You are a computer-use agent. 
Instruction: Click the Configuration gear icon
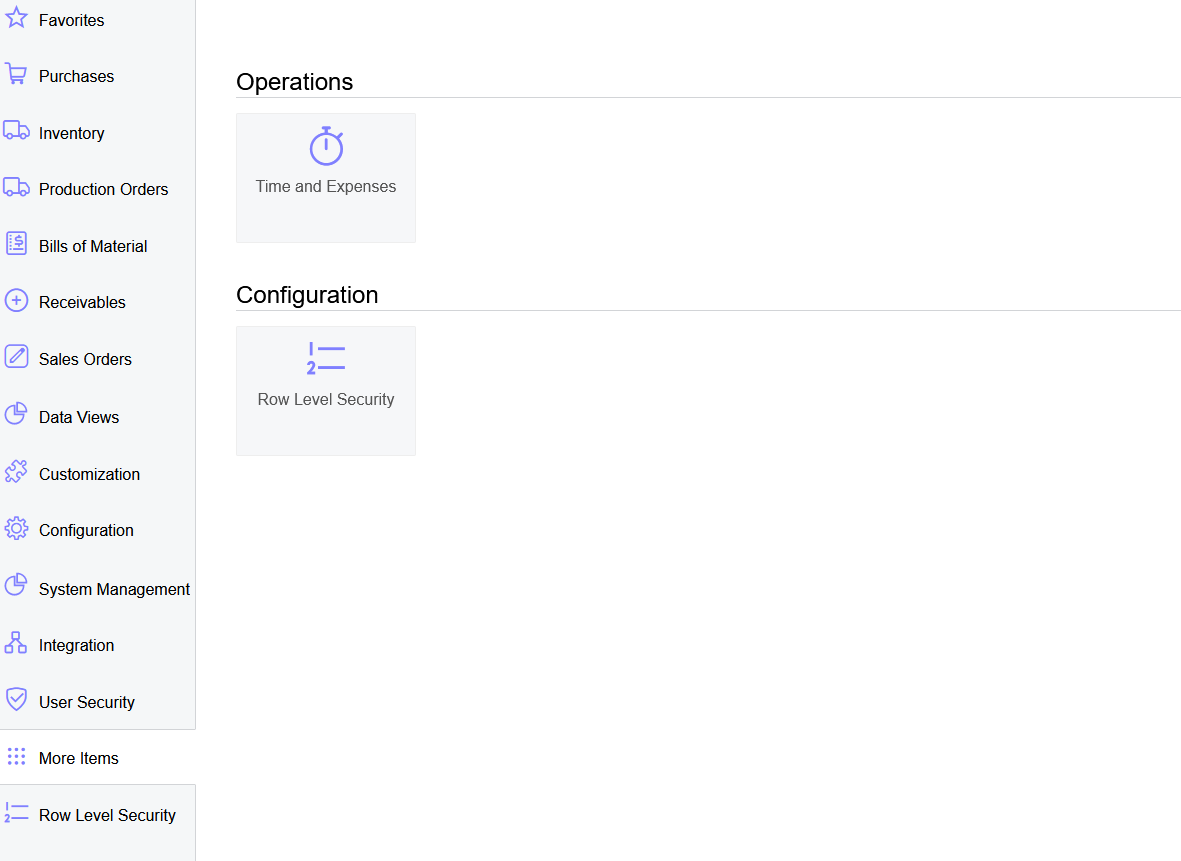pyautogui.click(x=16, y=529)
